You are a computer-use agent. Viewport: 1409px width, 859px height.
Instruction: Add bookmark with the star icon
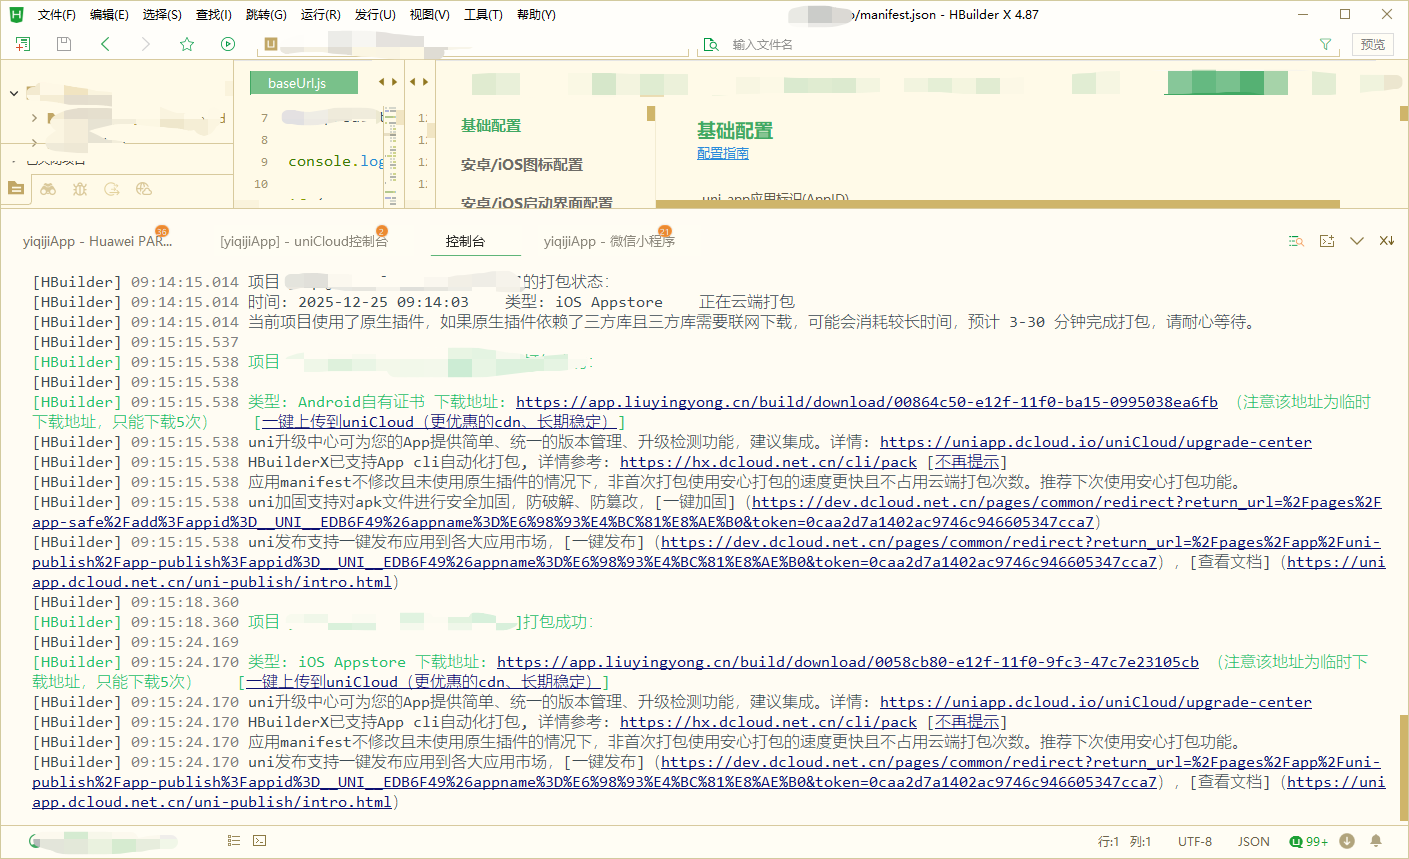pyautogui.click(x=186, y=44)
